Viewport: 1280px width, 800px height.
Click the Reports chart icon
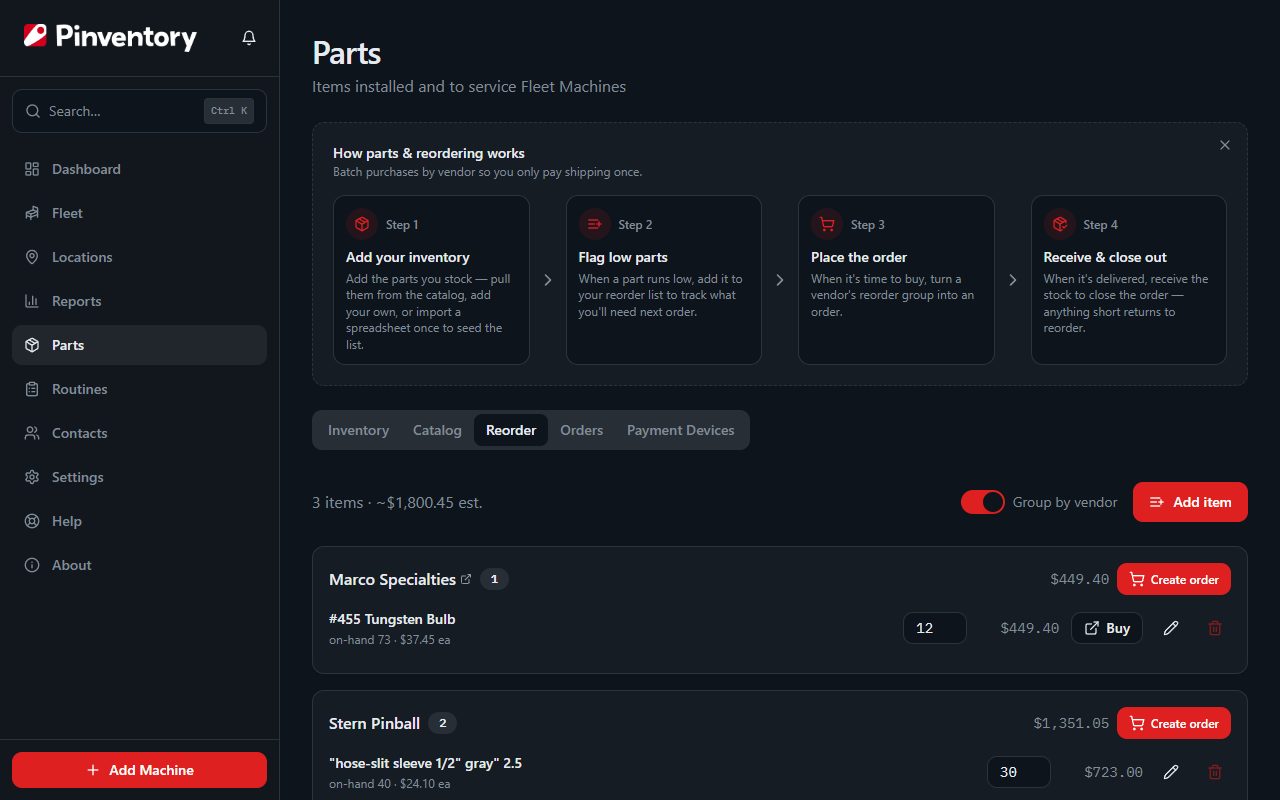point(32,301)
